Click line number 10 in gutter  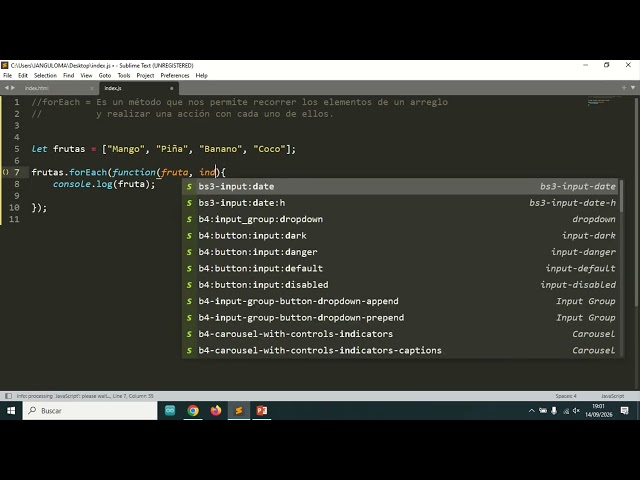14,207
